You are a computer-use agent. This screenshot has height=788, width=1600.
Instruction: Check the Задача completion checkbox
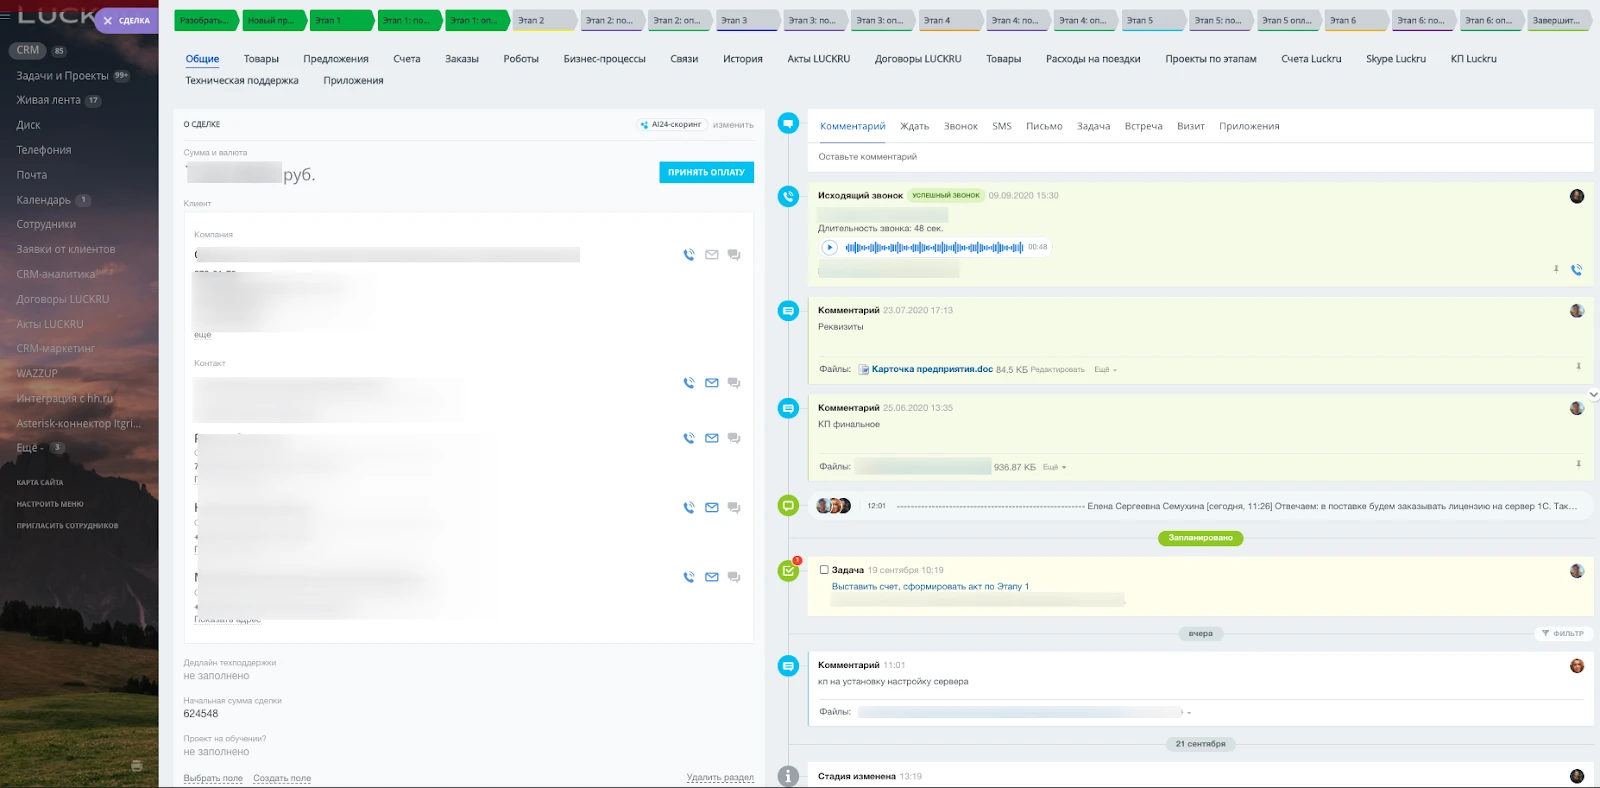[824, 570]
